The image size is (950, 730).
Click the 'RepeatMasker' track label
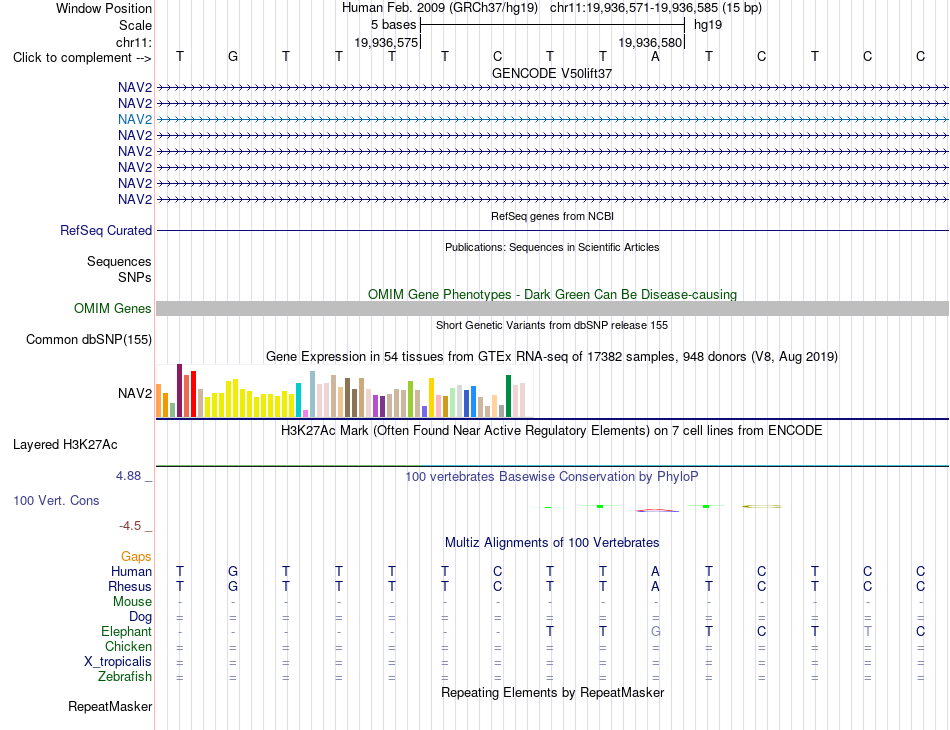110,706
